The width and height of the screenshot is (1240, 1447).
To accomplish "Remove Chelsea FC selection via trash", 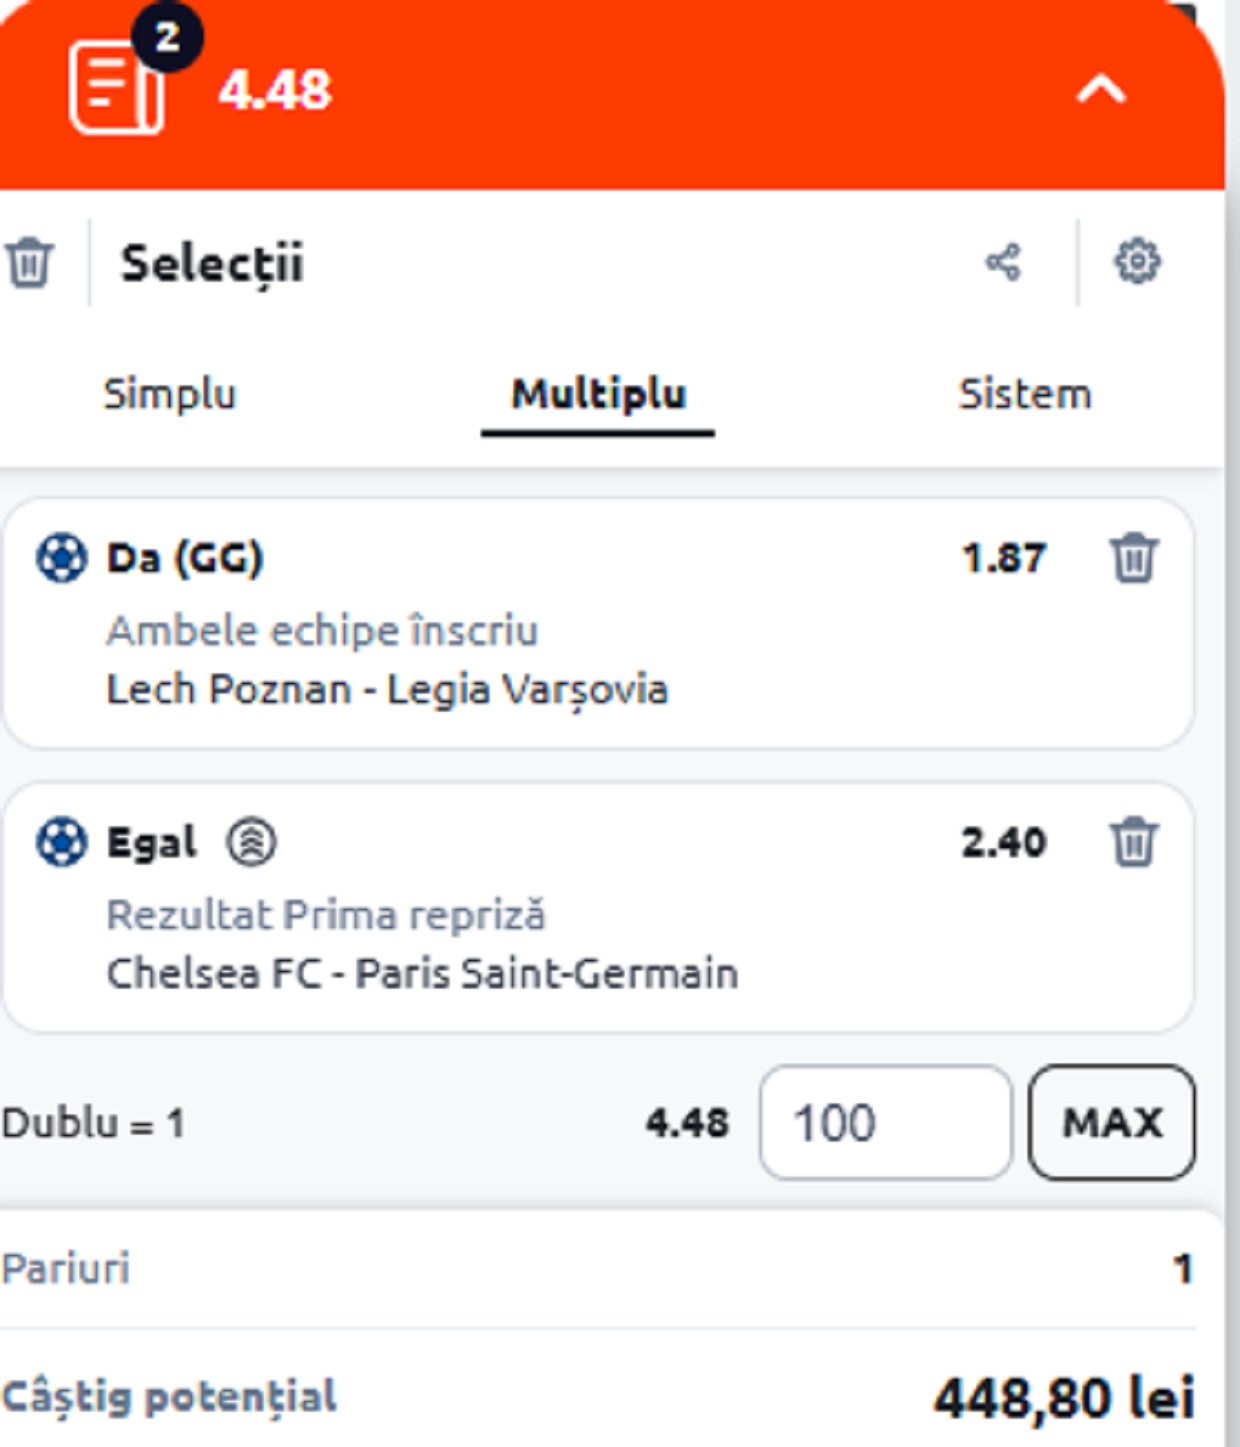I will tap(1133, 842).
